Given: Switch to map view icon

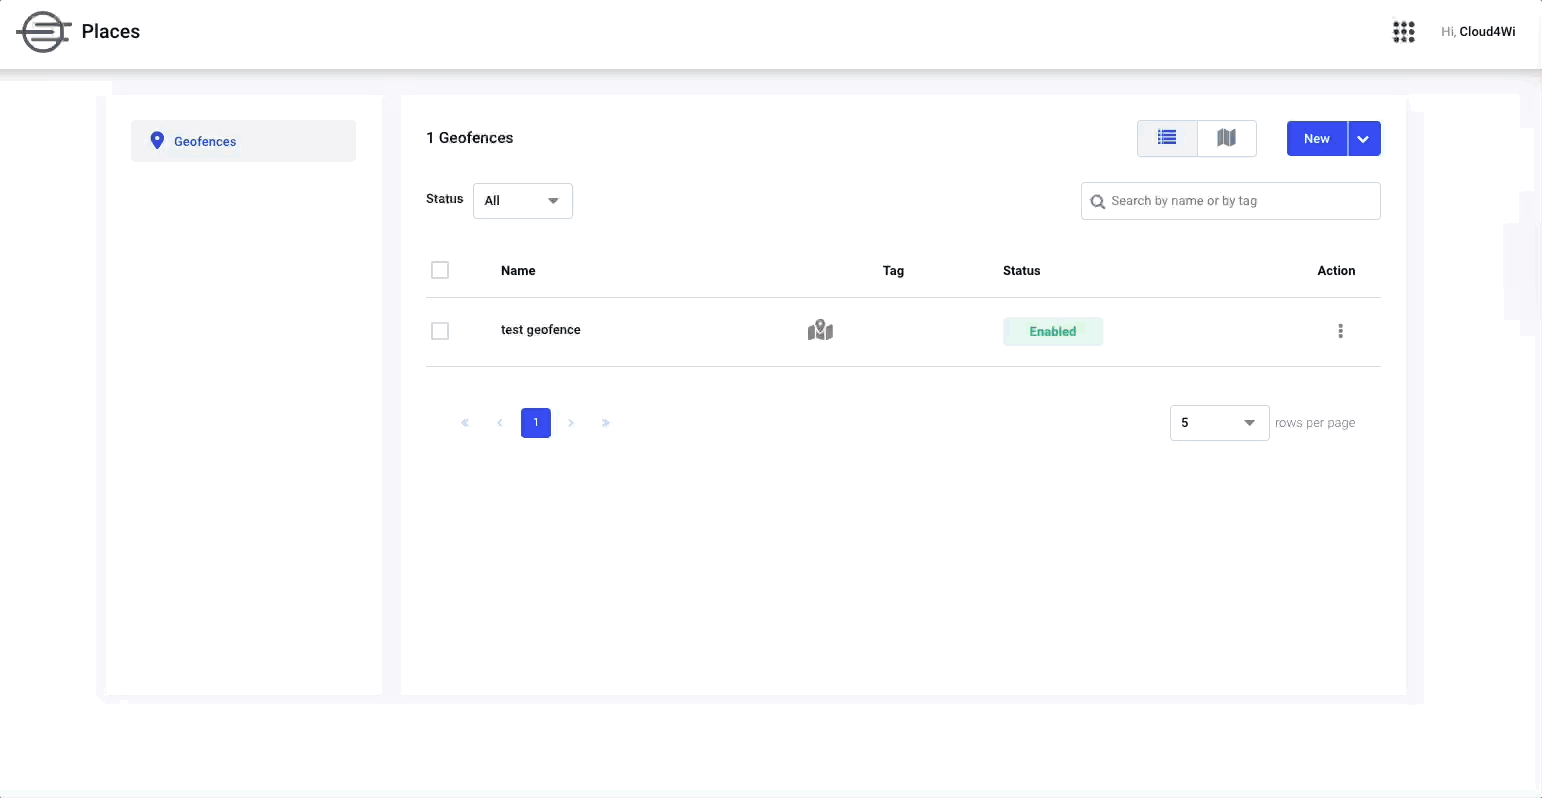Looking at the screenshot, I should click(x=1226, y=138).
